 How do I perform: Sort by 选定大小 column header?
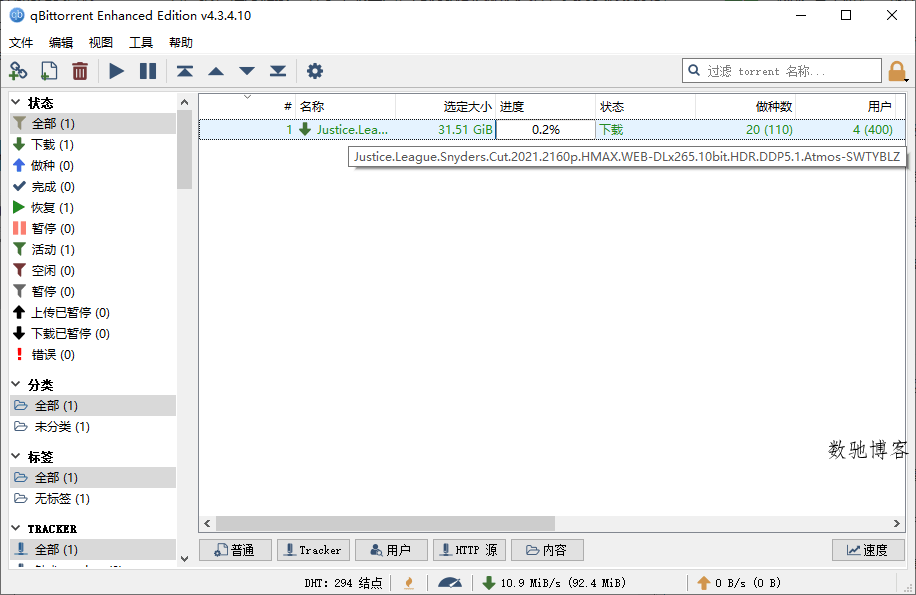pyautogui.click(x=446, y=106)
